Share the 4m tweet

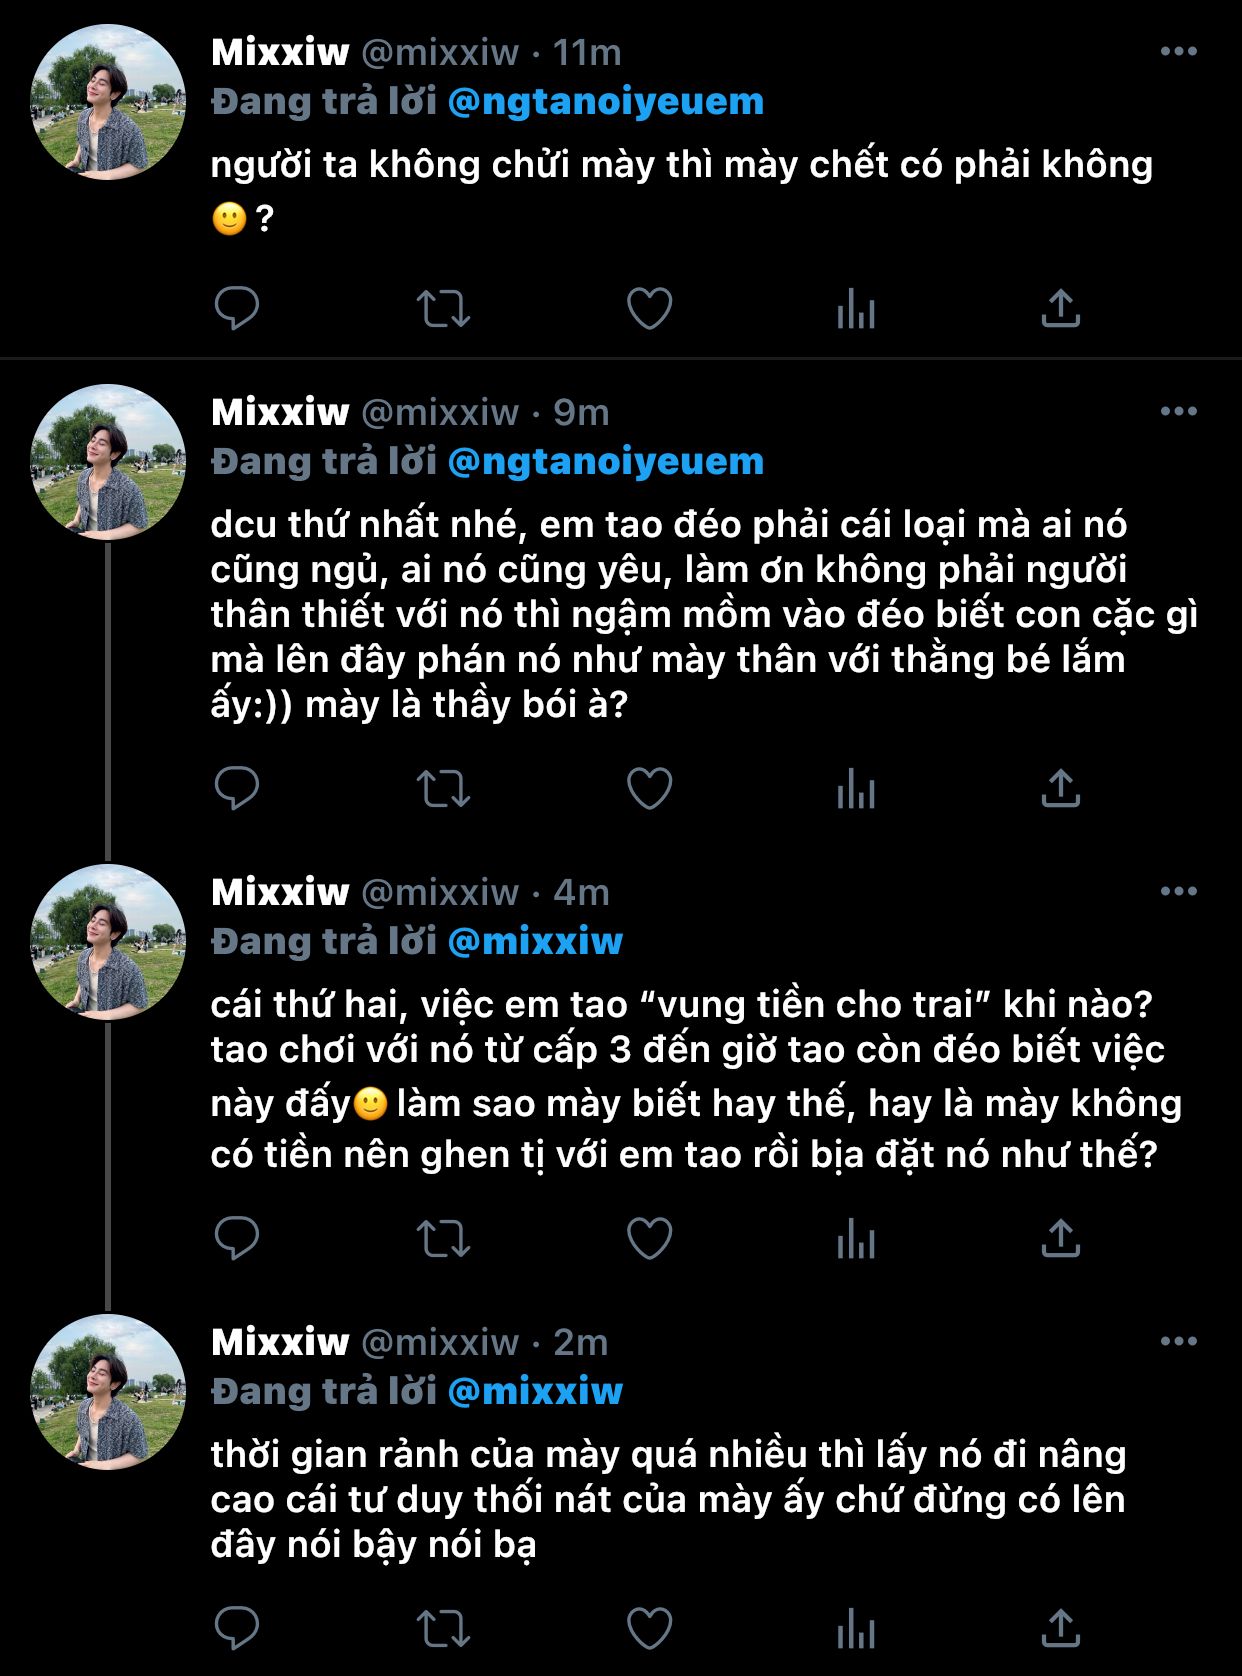tap(1060, 1239)
